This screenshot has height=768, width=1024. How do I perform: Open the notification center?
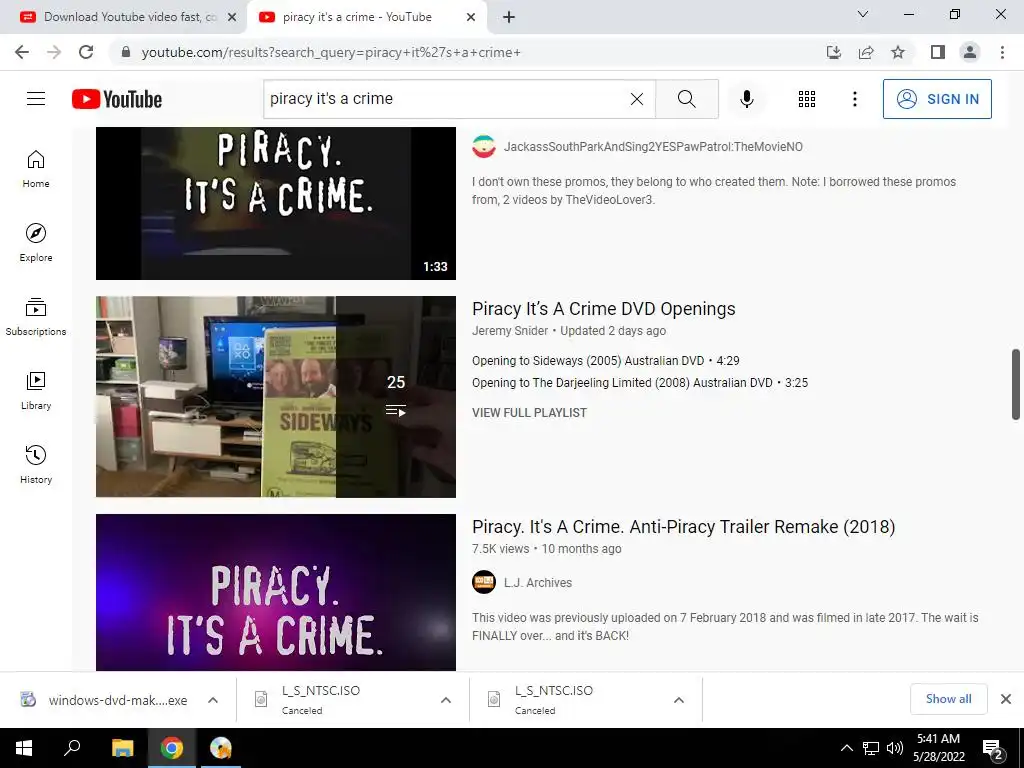[x=993, y=748]
